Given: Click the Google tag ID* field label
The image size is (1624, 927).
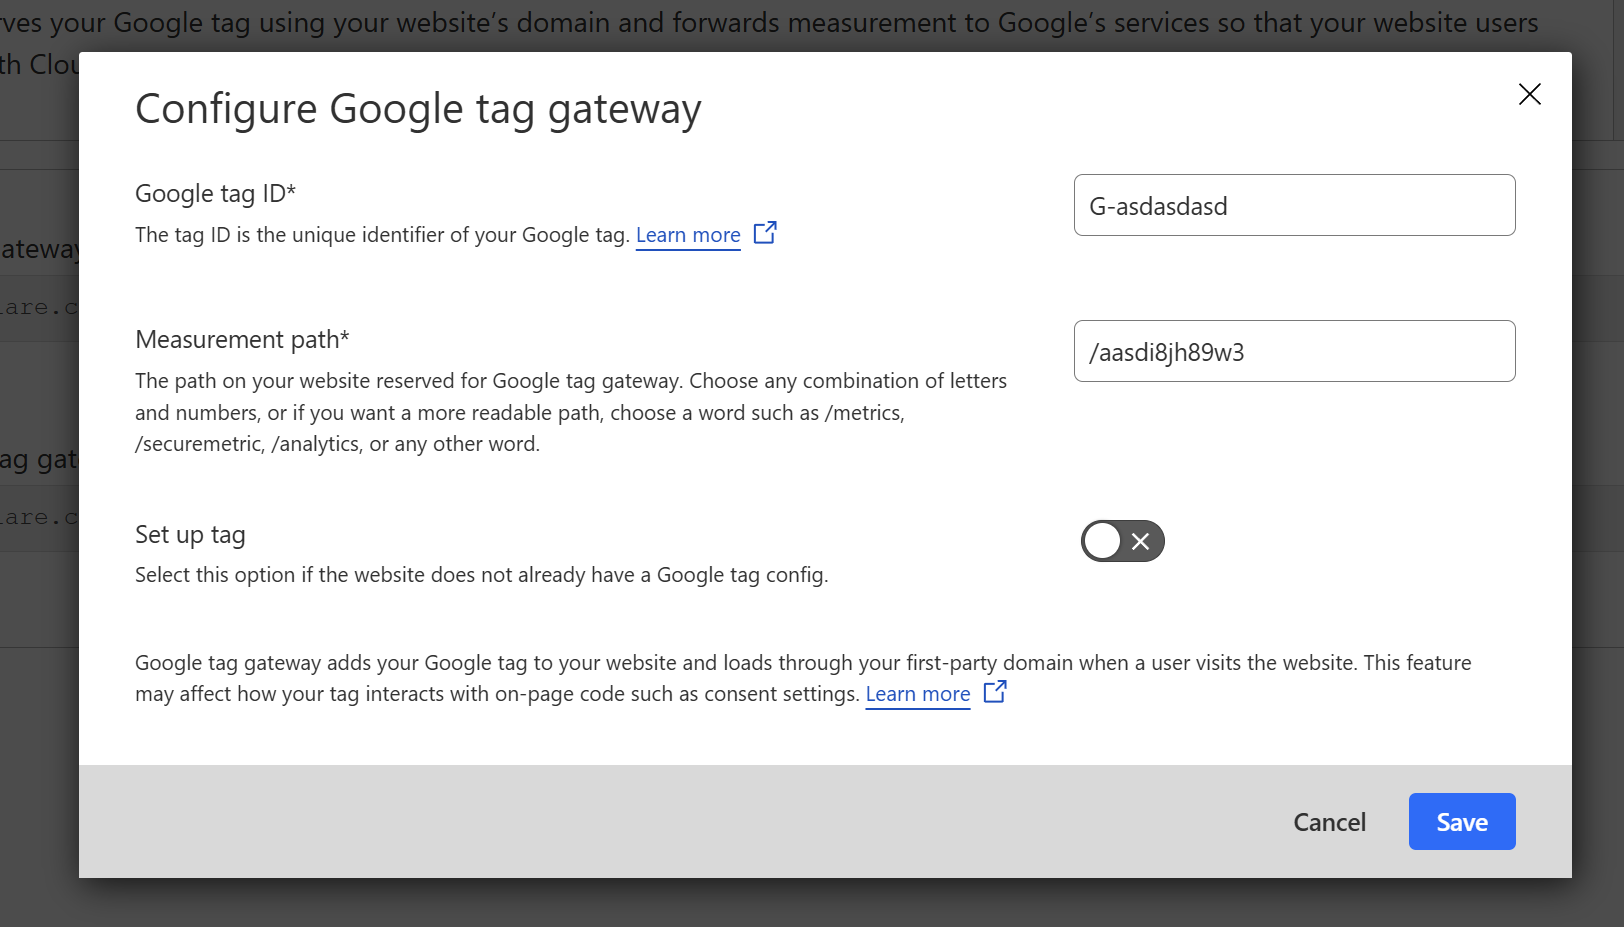Looking at the screenshot, I should pos(214,193).
